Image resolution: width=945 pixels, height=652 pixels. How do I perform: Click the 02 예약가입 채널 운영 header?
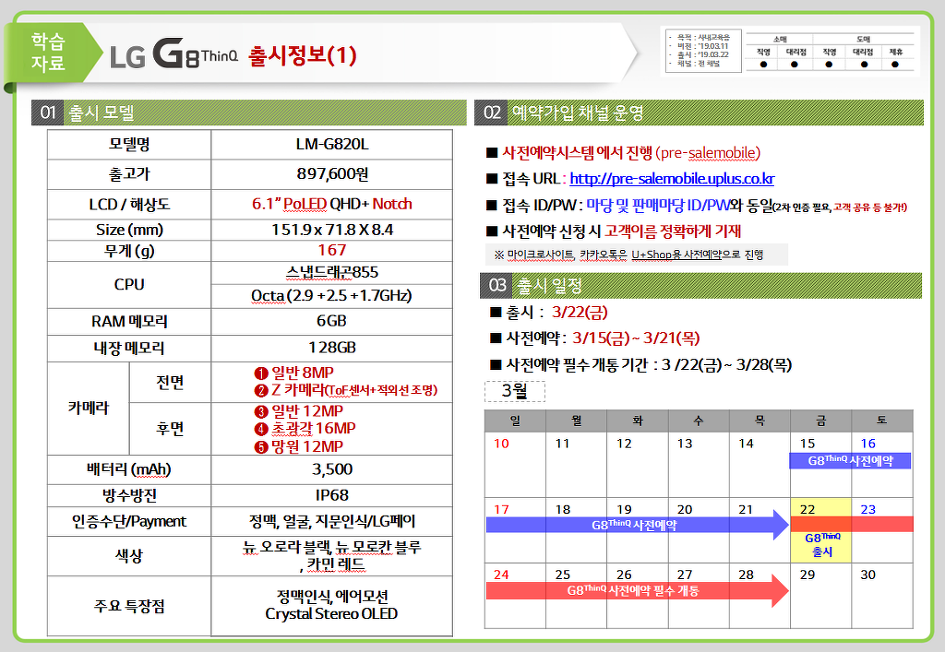[699, 113]
